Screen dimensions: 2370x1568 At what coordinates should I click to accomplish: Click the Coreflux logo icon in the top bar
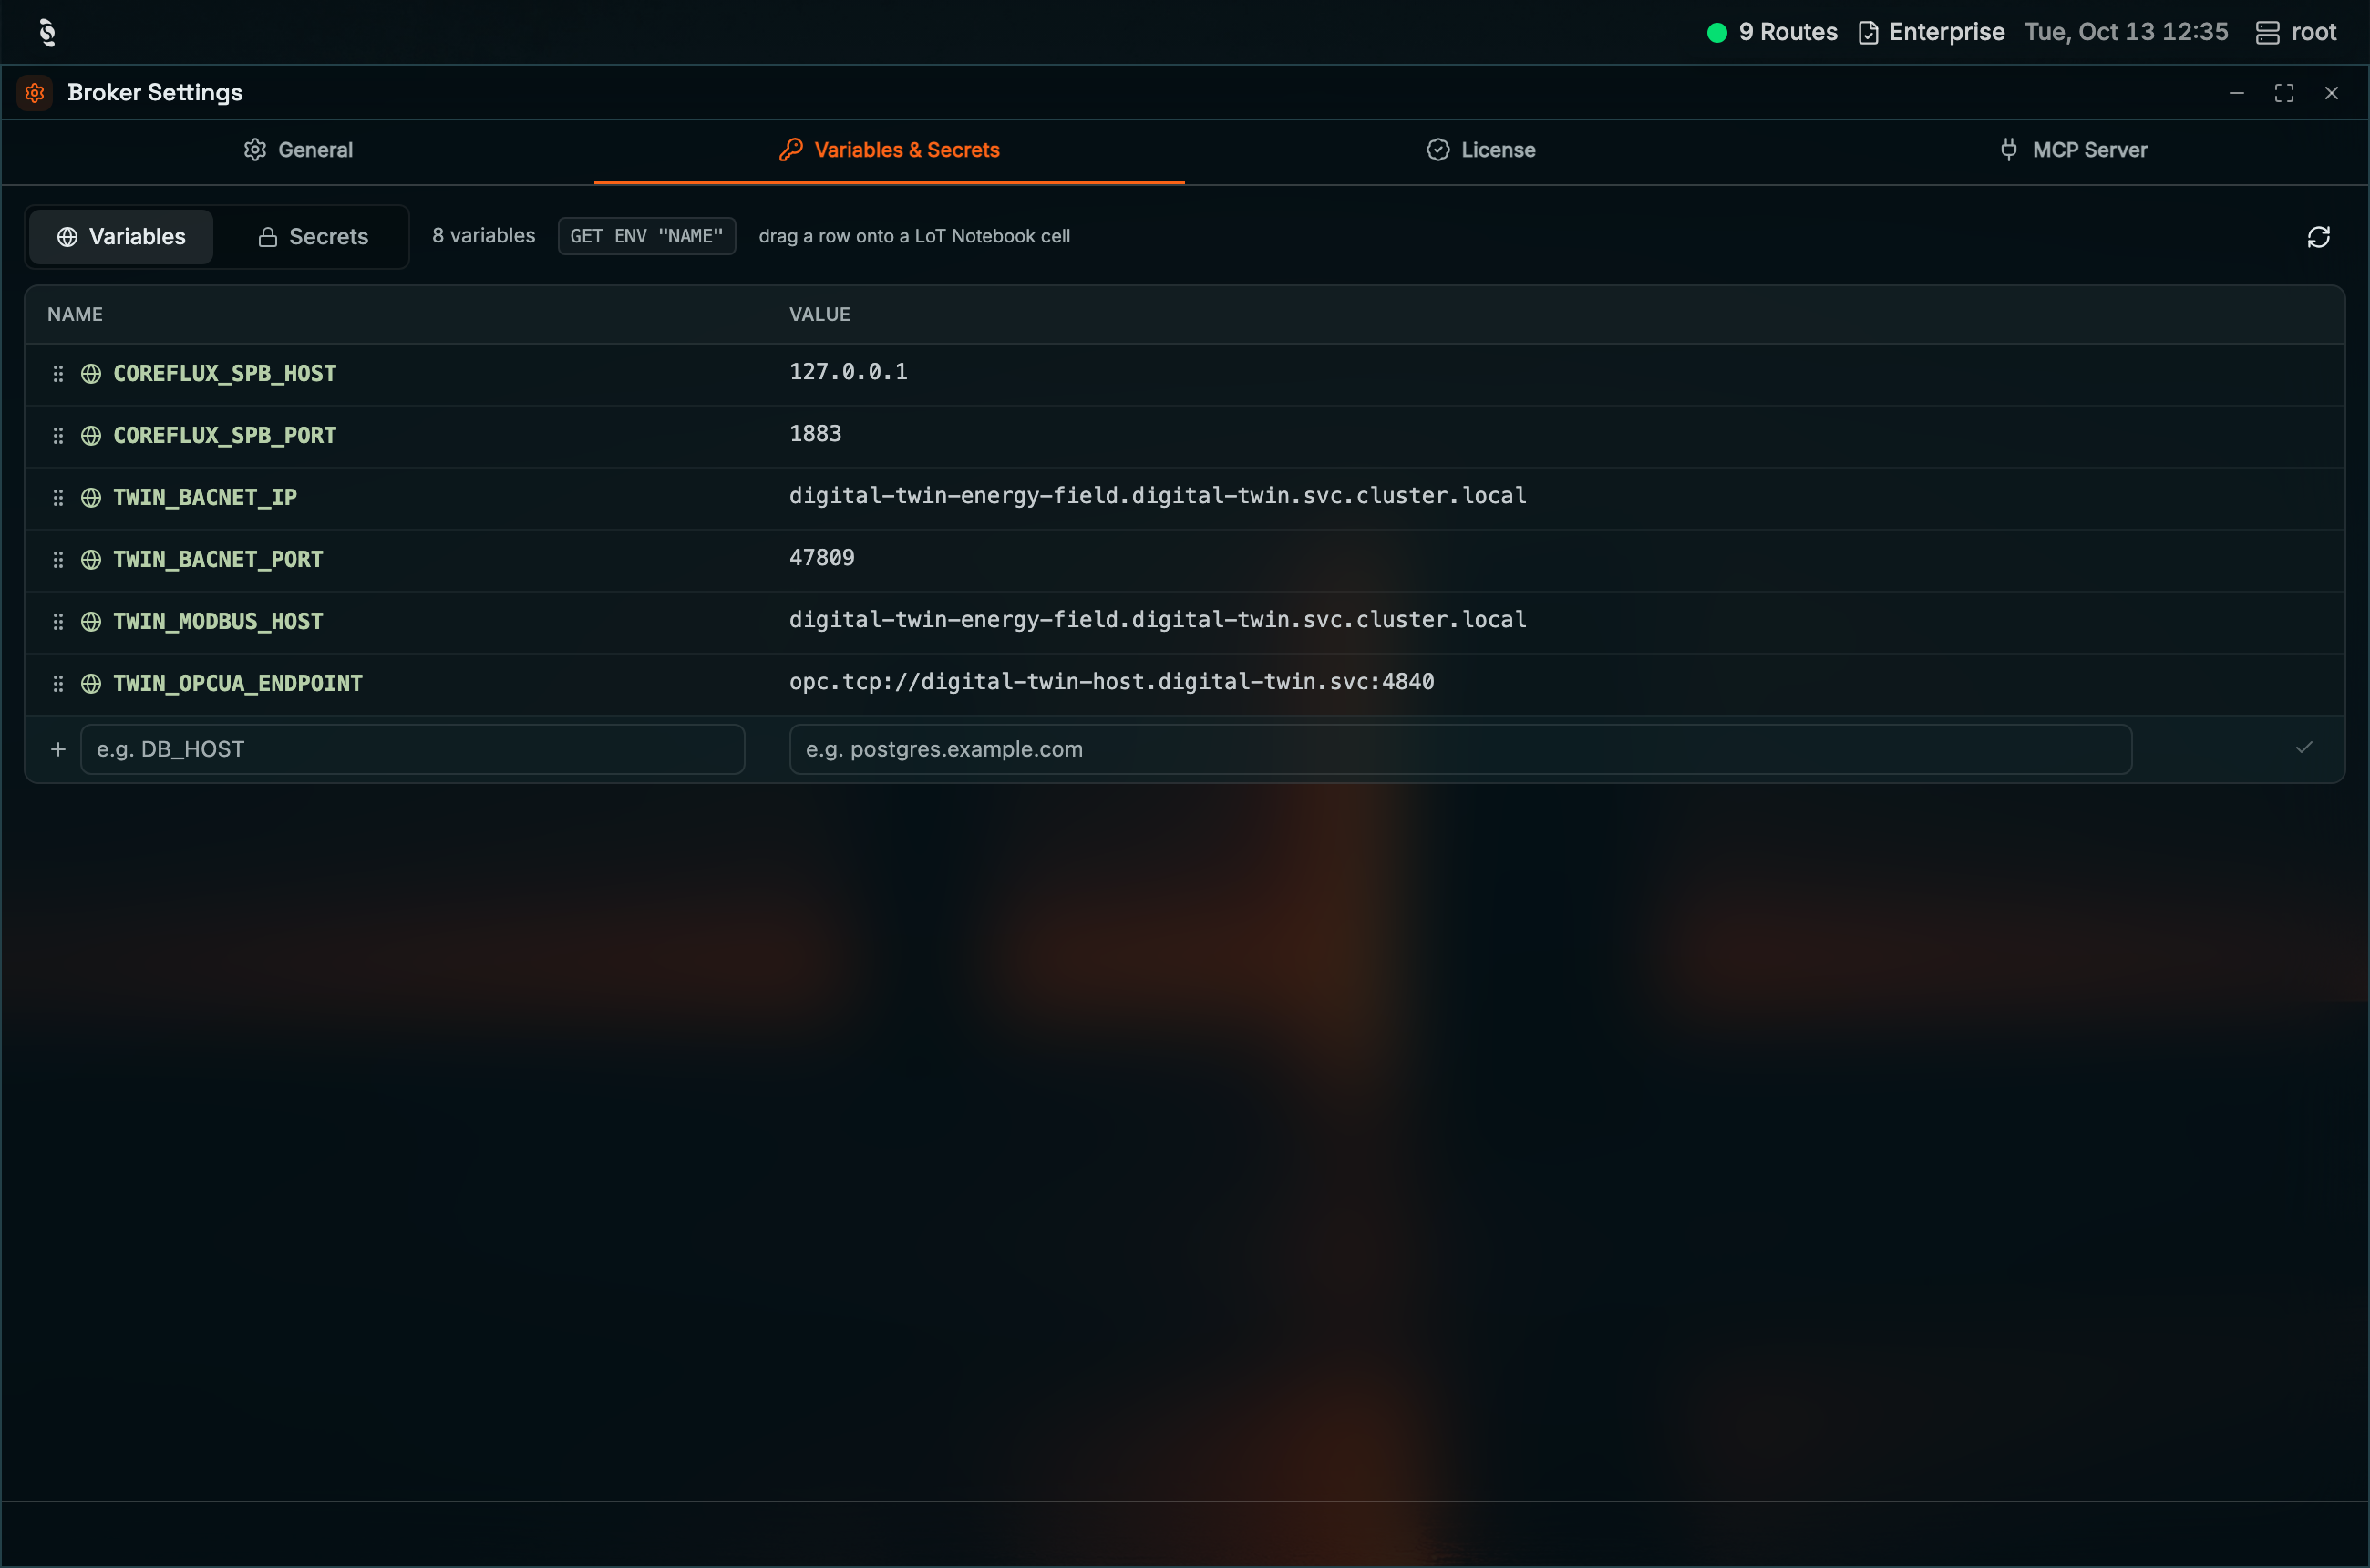pyautogui.click(x=47, y=32)
